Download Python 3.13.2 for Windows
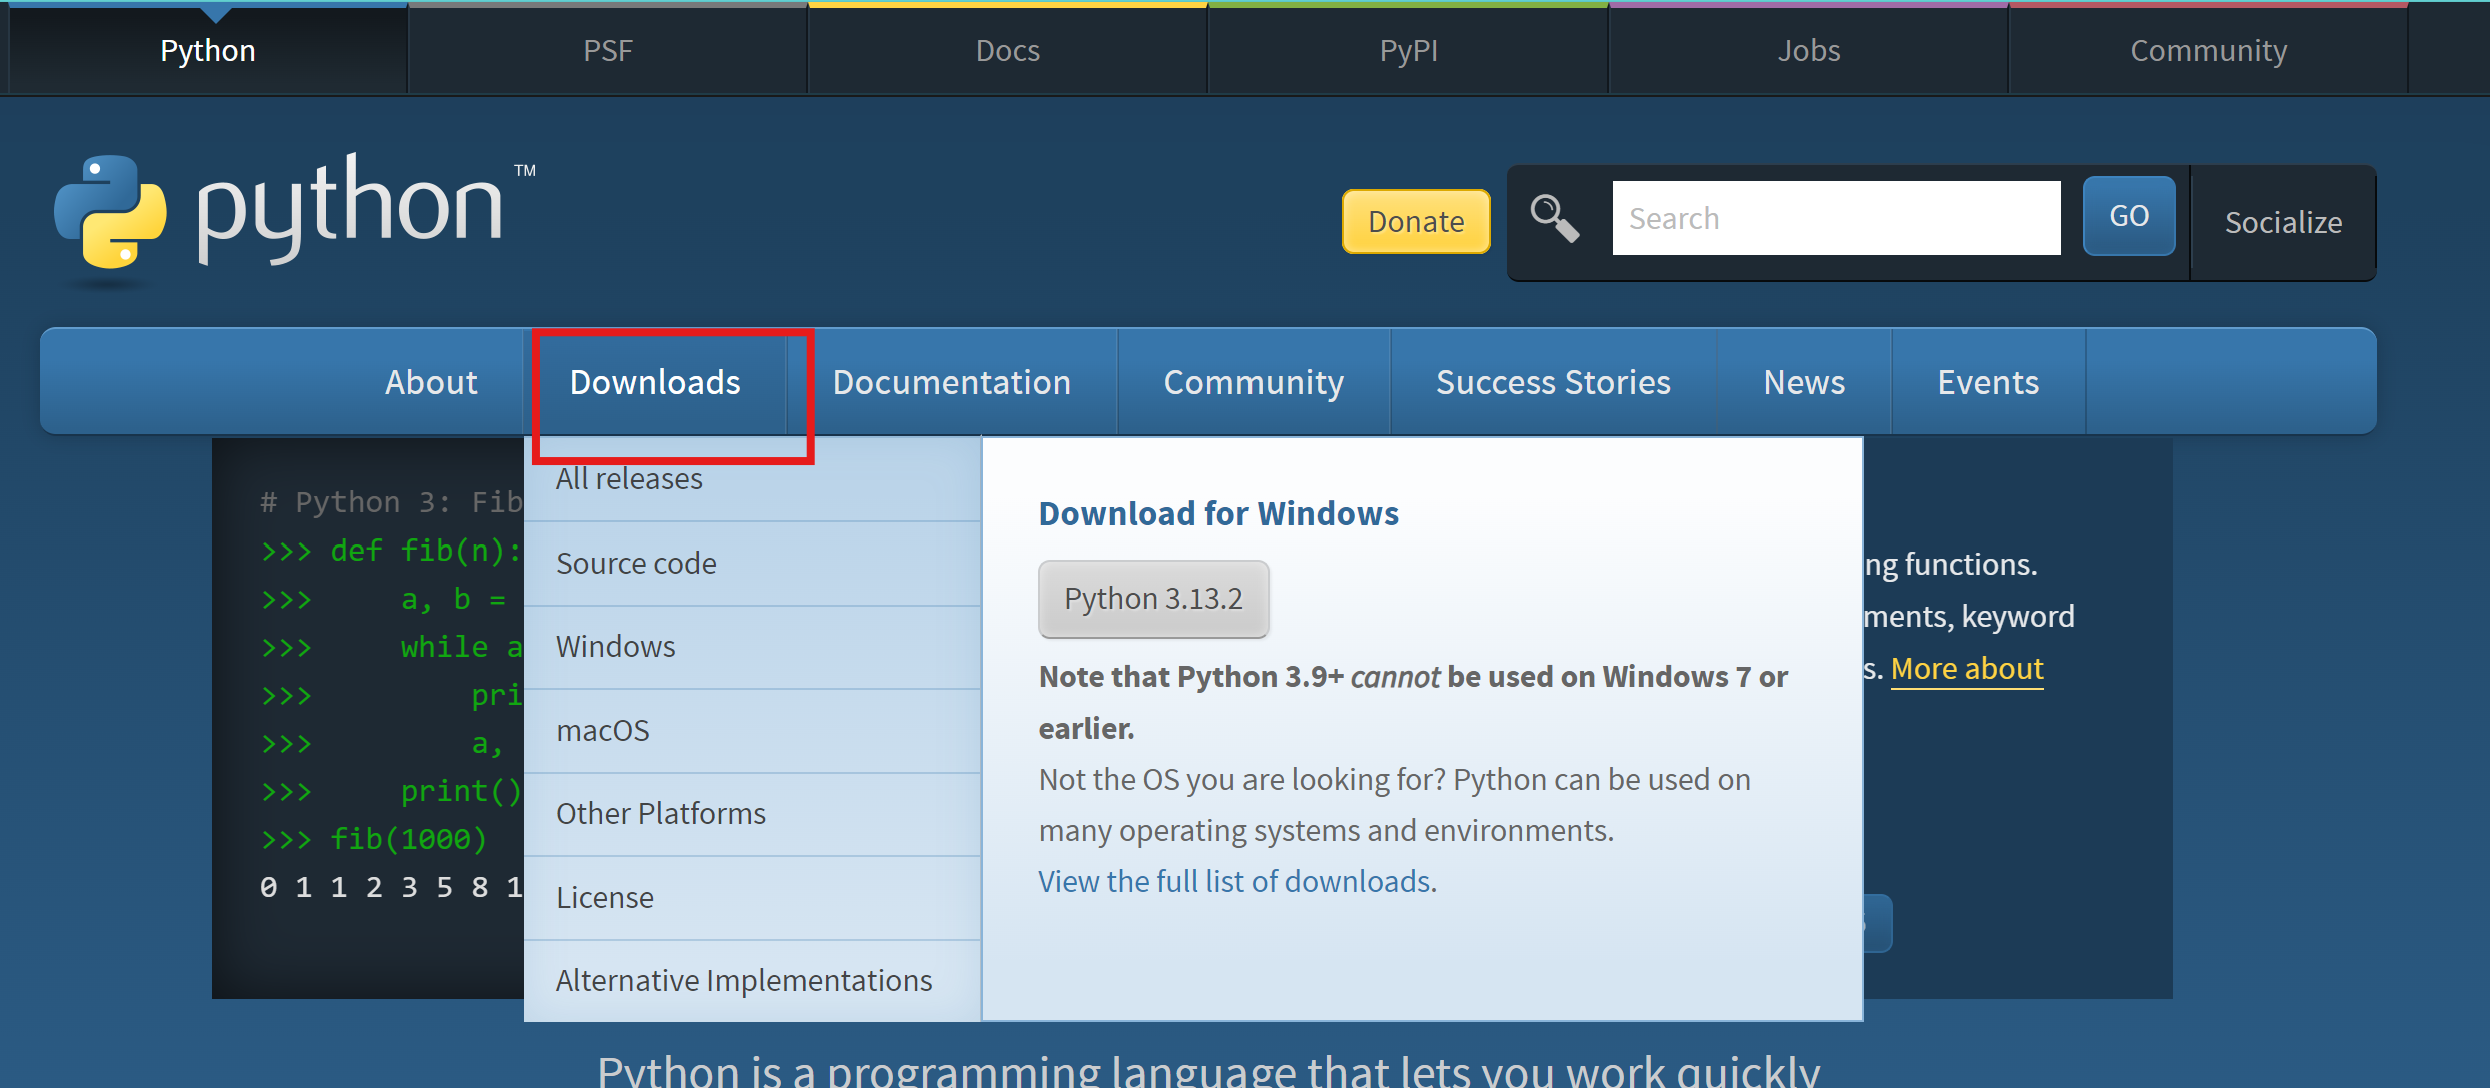Viewport: 2490px width, 1088px height. tap(1153, 598)
